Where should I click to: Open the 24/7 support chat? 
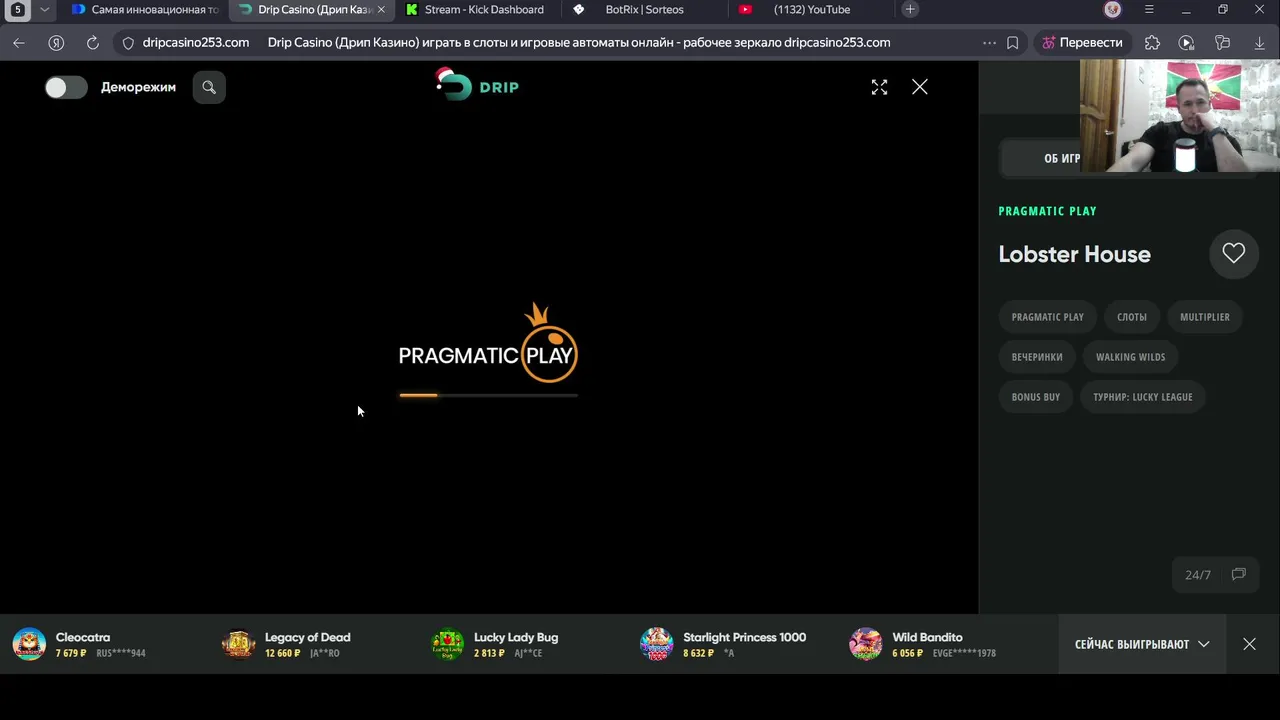1214,575
